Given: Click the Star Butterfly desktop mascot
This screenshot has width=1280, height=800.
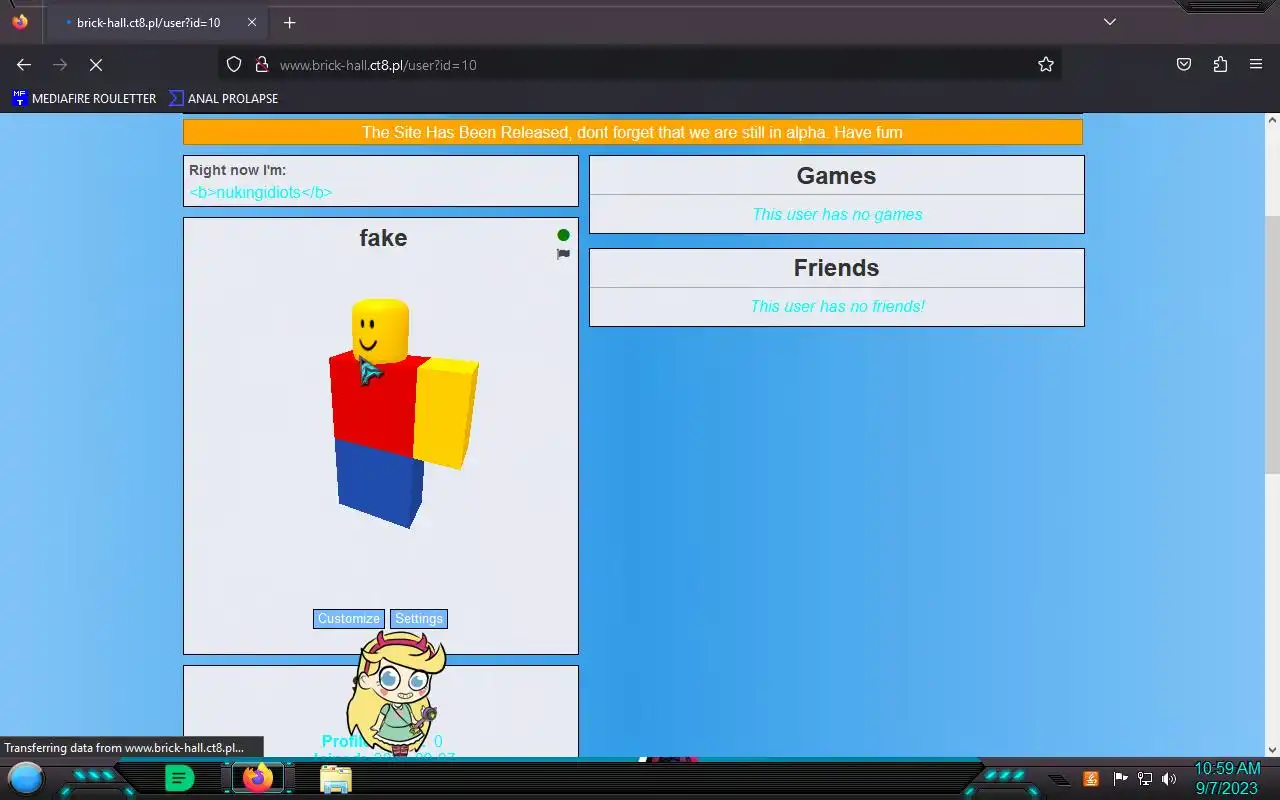Looking at the screenshot, I should pyautogui.click(x=394, y=694).
